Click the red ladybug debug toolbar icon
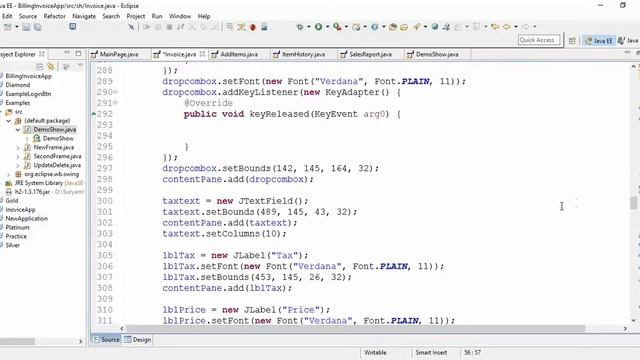 [253, 27]
